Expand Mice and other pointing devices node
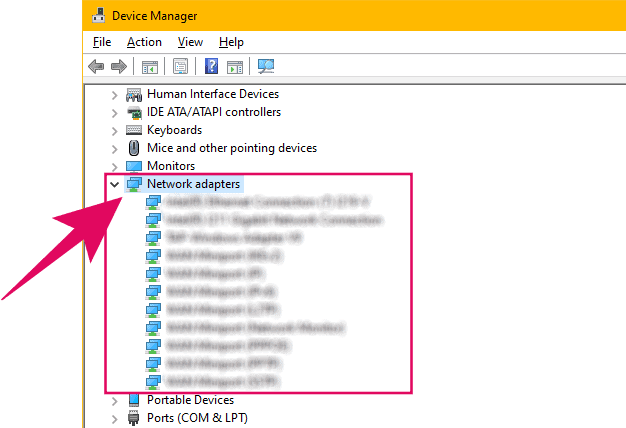 click(x=115, y=149)
